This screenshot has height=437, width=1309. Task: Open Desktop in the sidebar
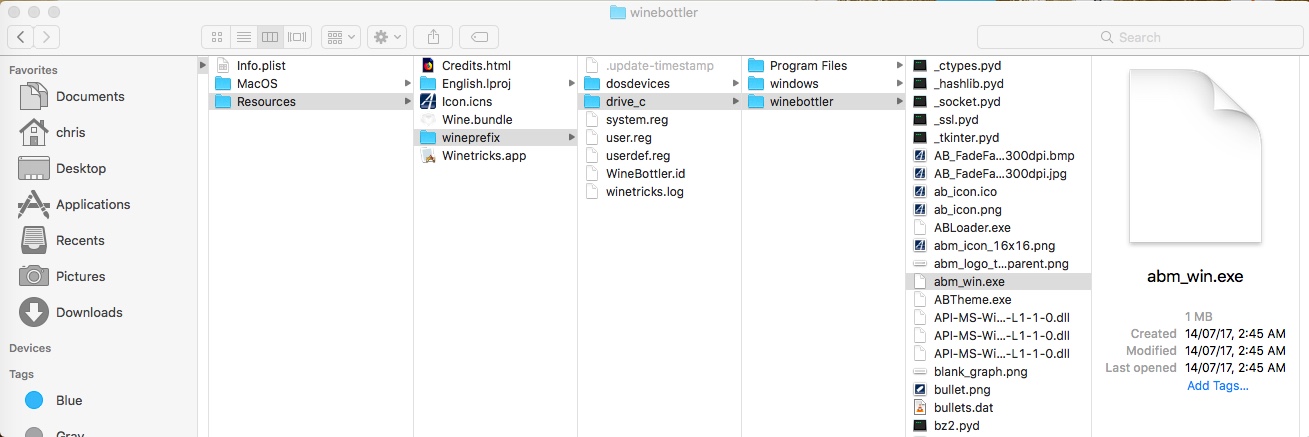81,168
